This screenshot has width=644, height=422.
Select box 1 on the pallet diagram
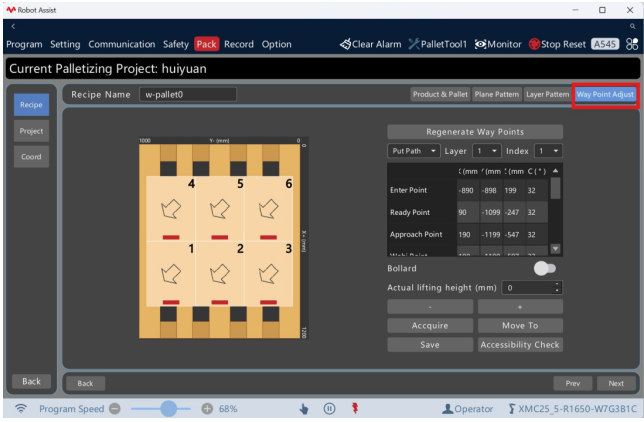click(x=171, y=274)
